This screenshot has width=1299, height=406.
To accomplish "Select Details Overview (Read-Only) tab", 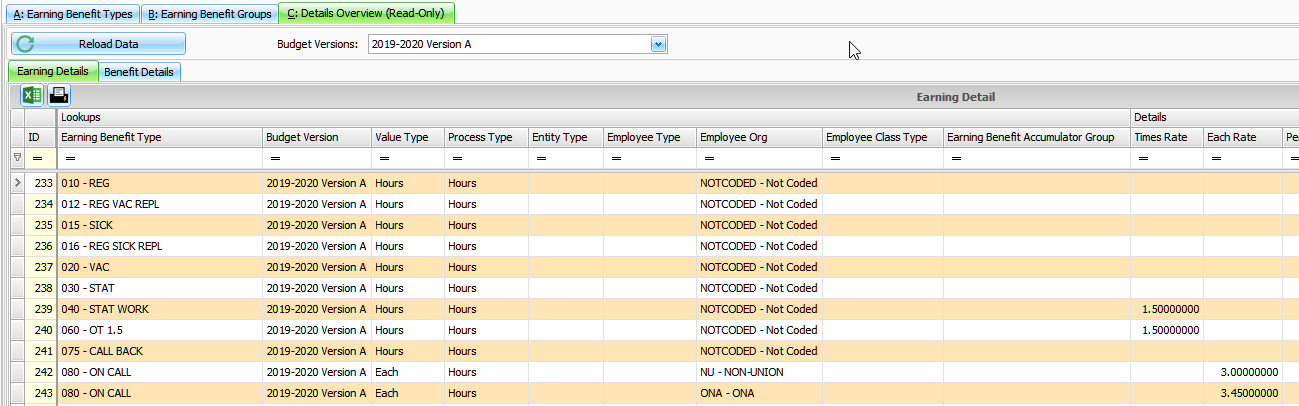I will click(367, 14).
